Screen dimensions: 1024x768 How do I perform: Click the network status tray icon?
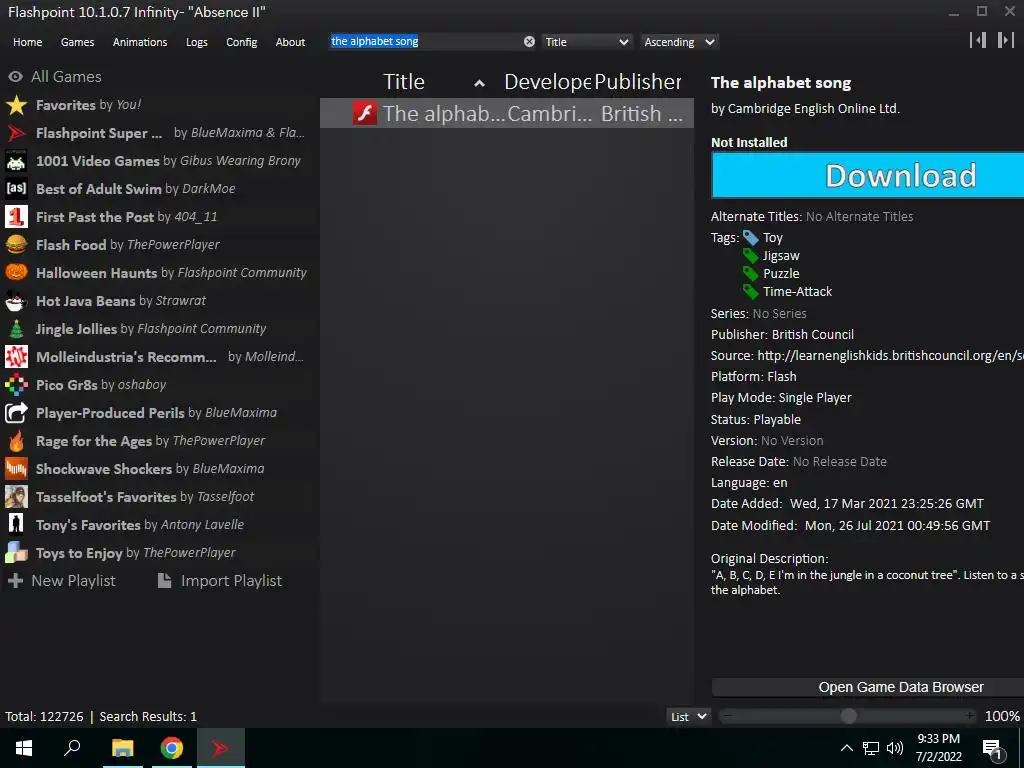pyautogui.click(x=871, y=748)
